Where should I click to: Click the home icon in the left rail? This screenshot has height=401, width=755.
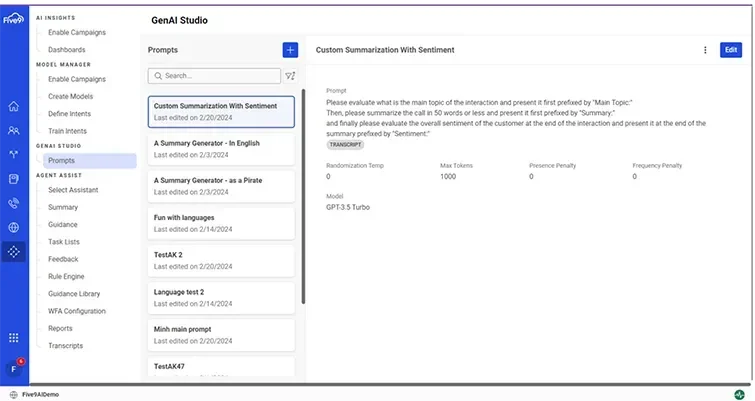click(13, 106)
